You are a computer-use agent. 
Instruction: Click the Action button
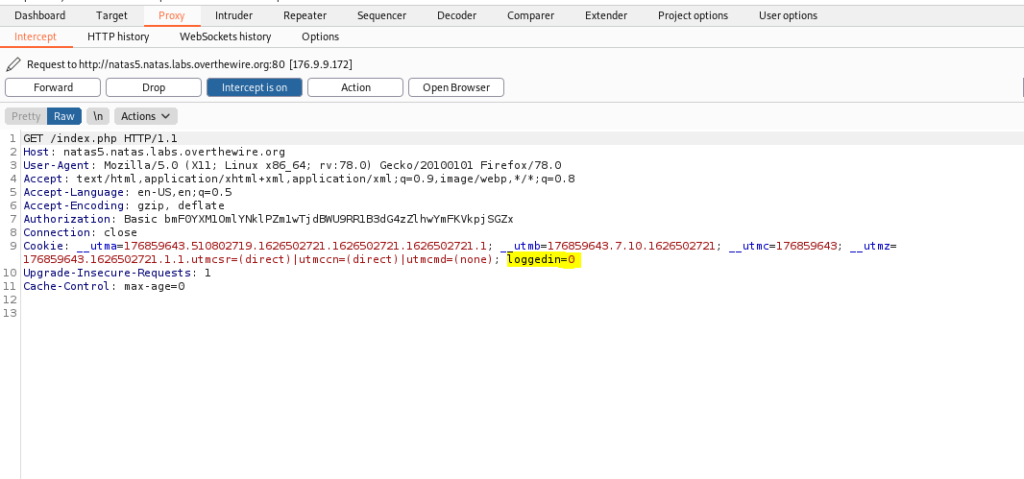355,87
